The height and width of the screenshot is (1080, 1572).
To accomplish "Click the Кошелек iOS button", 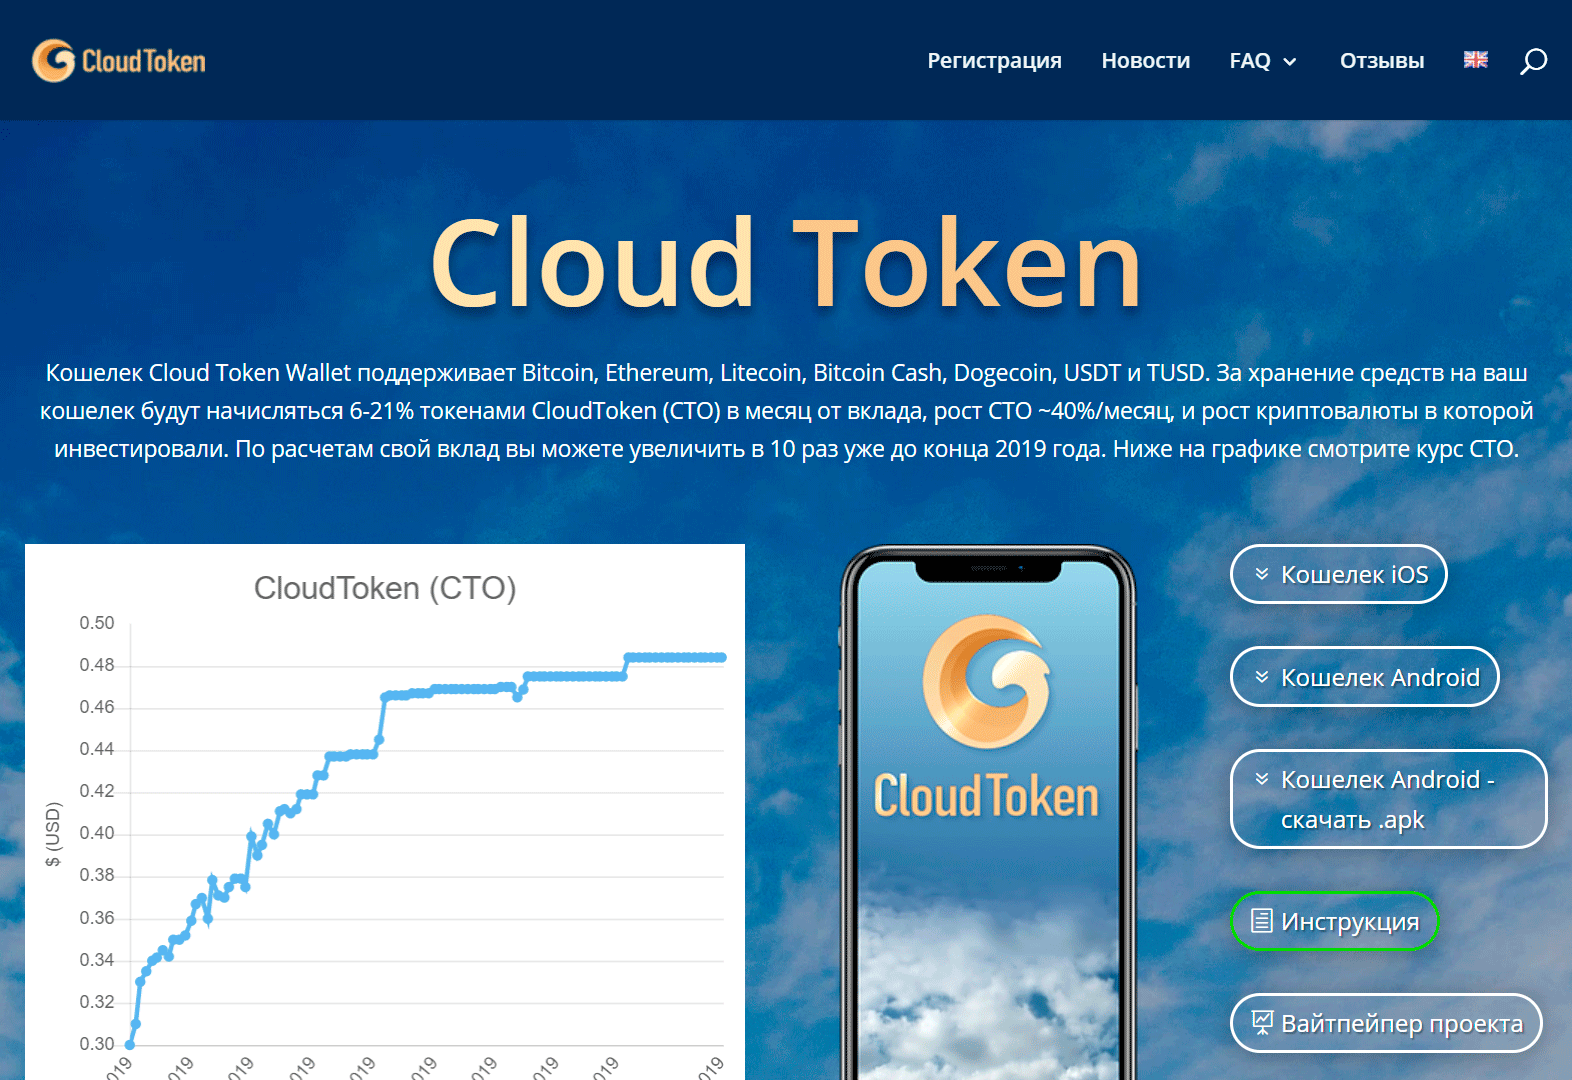I will click(x=1339, y=574).
